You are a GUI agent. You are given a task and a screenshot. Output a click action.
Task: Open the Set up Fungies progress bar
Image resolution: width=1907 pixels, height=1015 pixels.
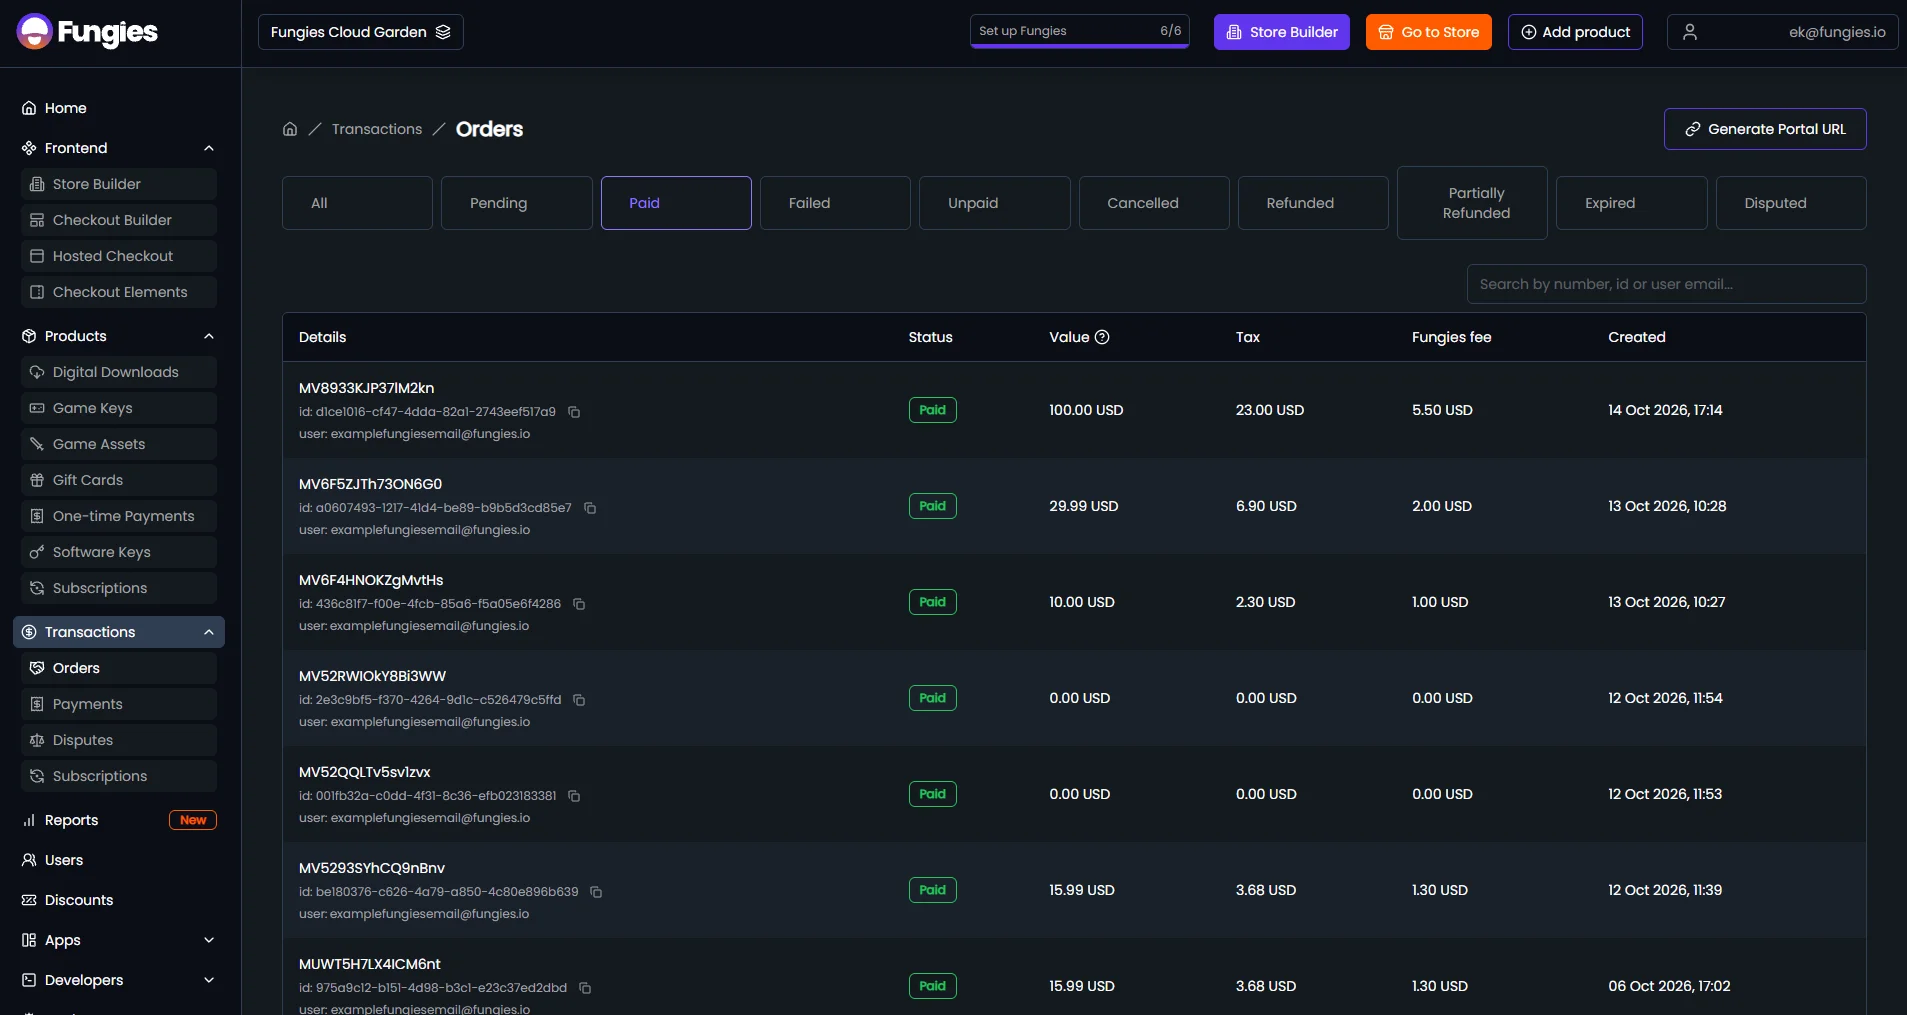tap(1080, 31)
